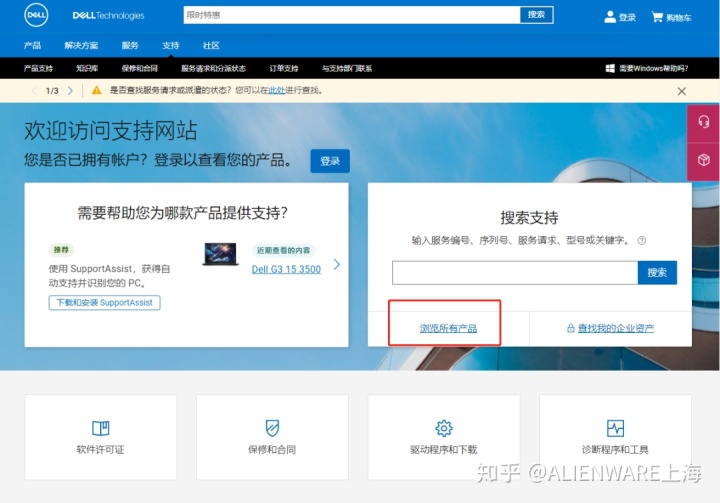Image resolution: width=720 pixels, height=503 pixels.
Task: Show next recently viewed product chevron
Action: coord(337,264)
